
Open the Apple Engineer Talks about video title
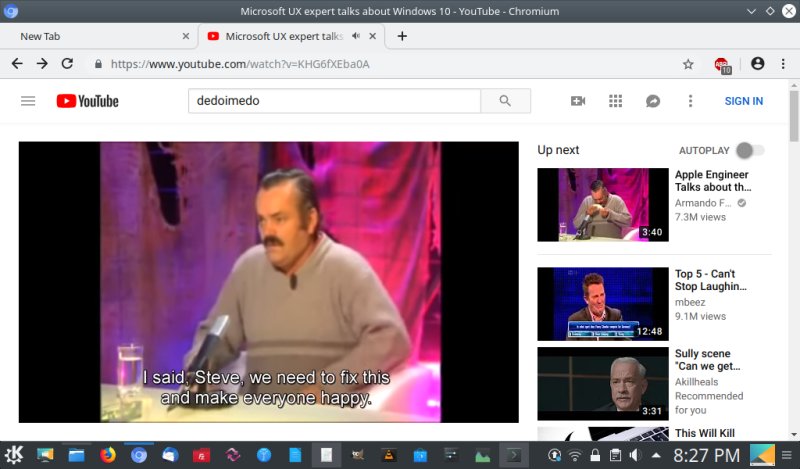coord(713,181)
